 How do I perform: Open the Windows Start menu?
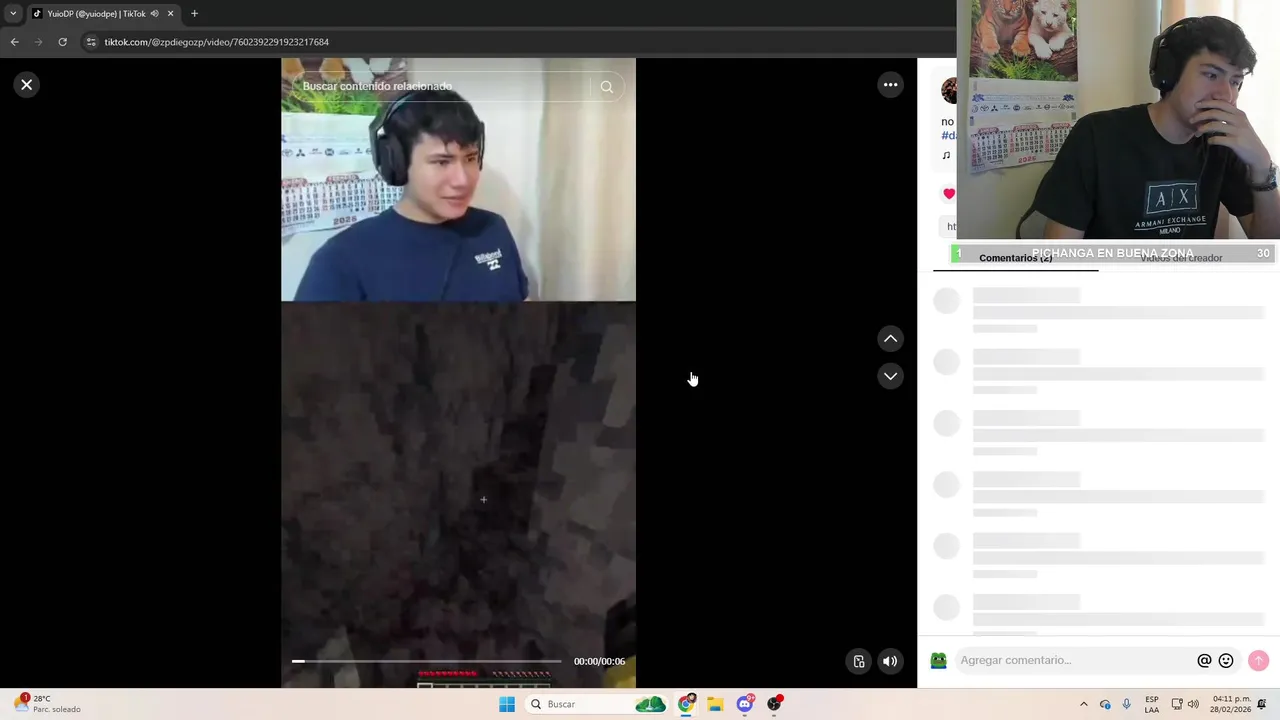507,704
